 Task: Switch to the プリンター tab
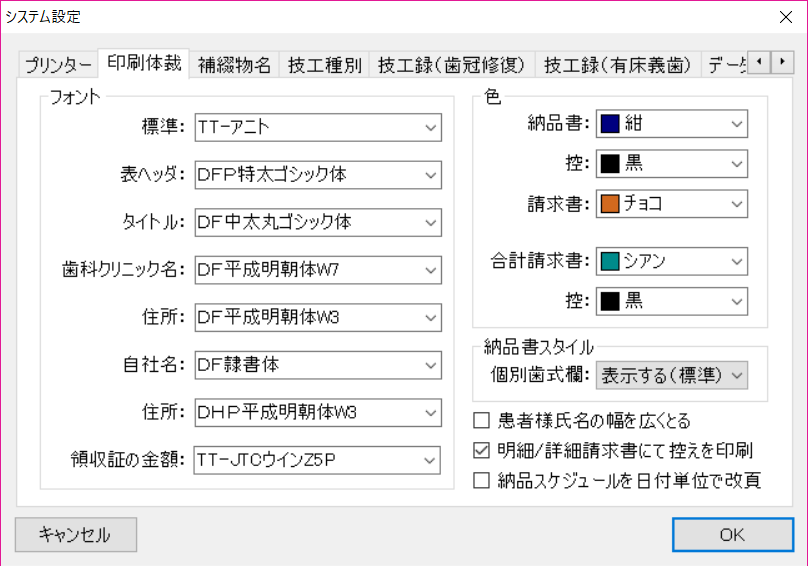tap(59, 66)
